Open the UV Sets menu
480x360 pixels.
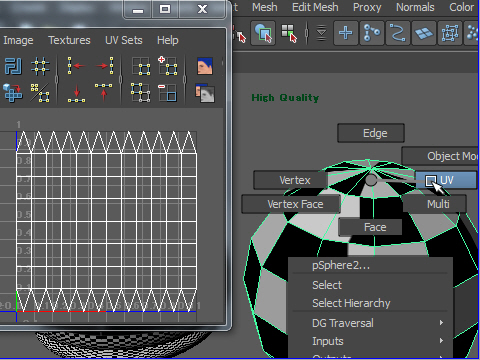tap(124, 40)
